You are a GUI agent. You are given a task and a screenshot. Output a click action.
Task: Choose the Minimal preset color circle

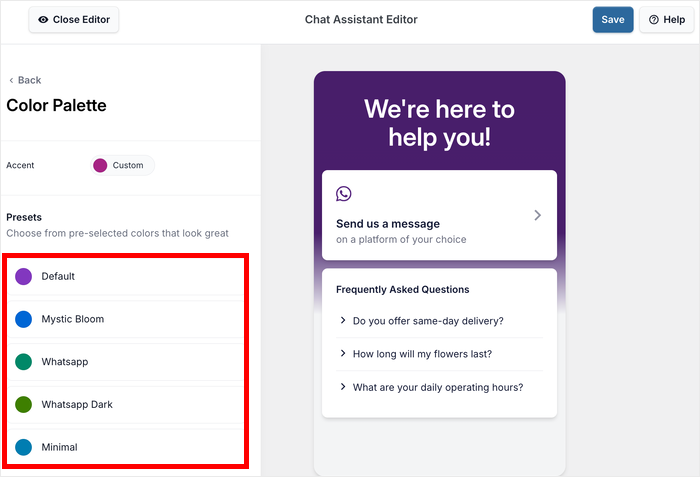point(24,447)
